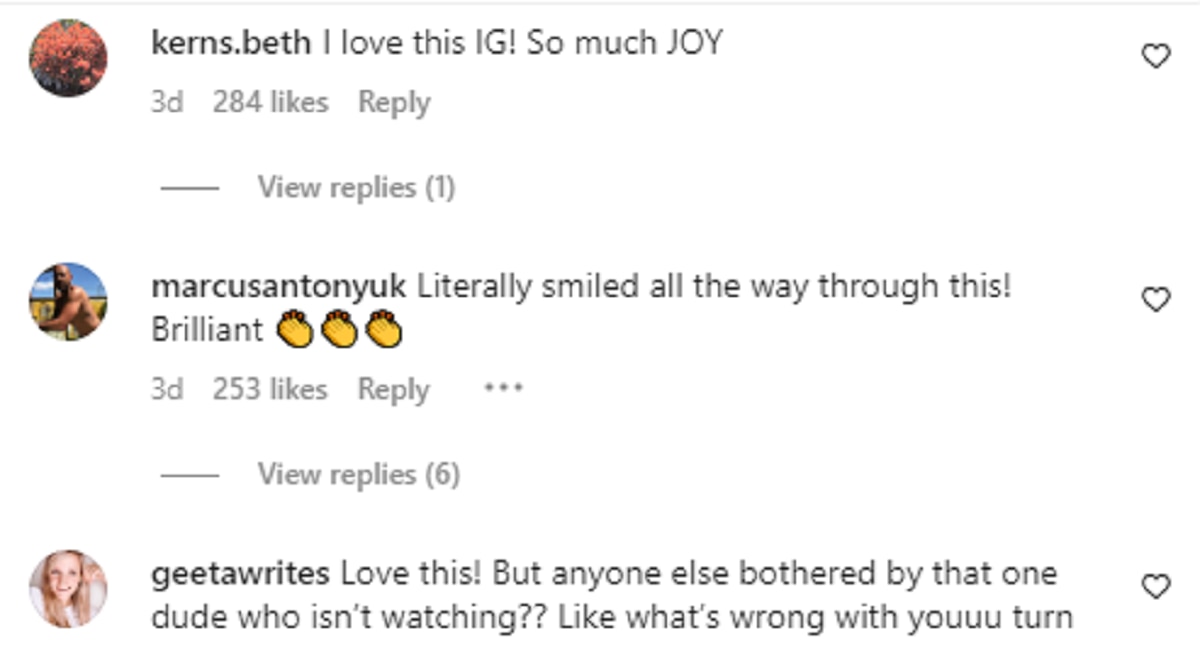Screen dimensions: 1200x645
Task: Click the clapping emojis in marcusantonyuk's comment
Action: 338,330
